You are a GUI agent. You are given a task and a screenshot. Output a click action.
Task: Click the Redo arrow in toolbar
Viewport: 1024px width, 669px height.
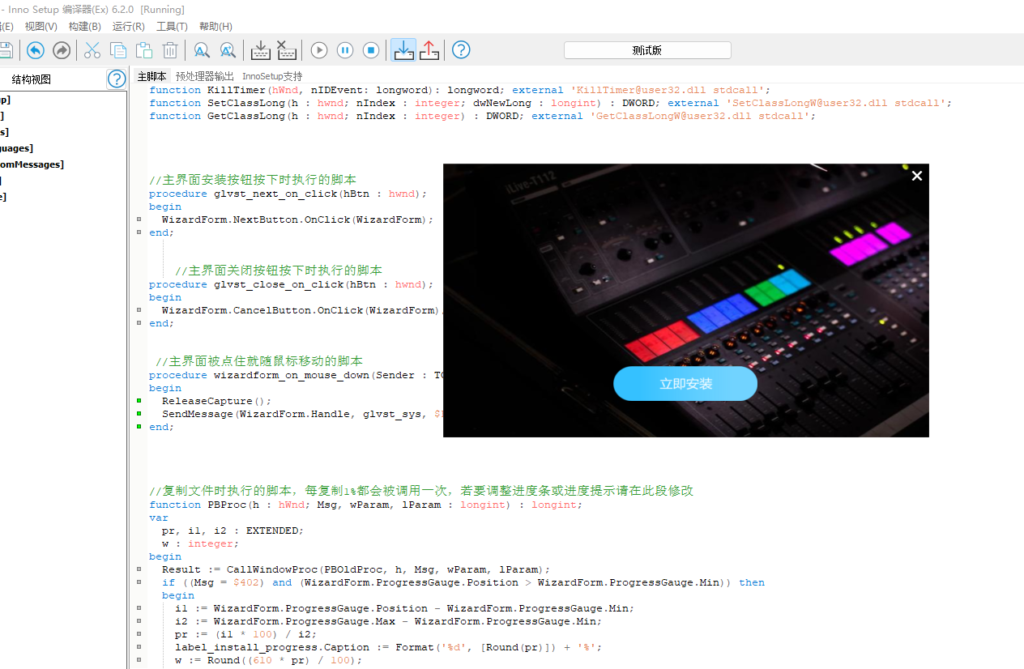click(61, 50)
